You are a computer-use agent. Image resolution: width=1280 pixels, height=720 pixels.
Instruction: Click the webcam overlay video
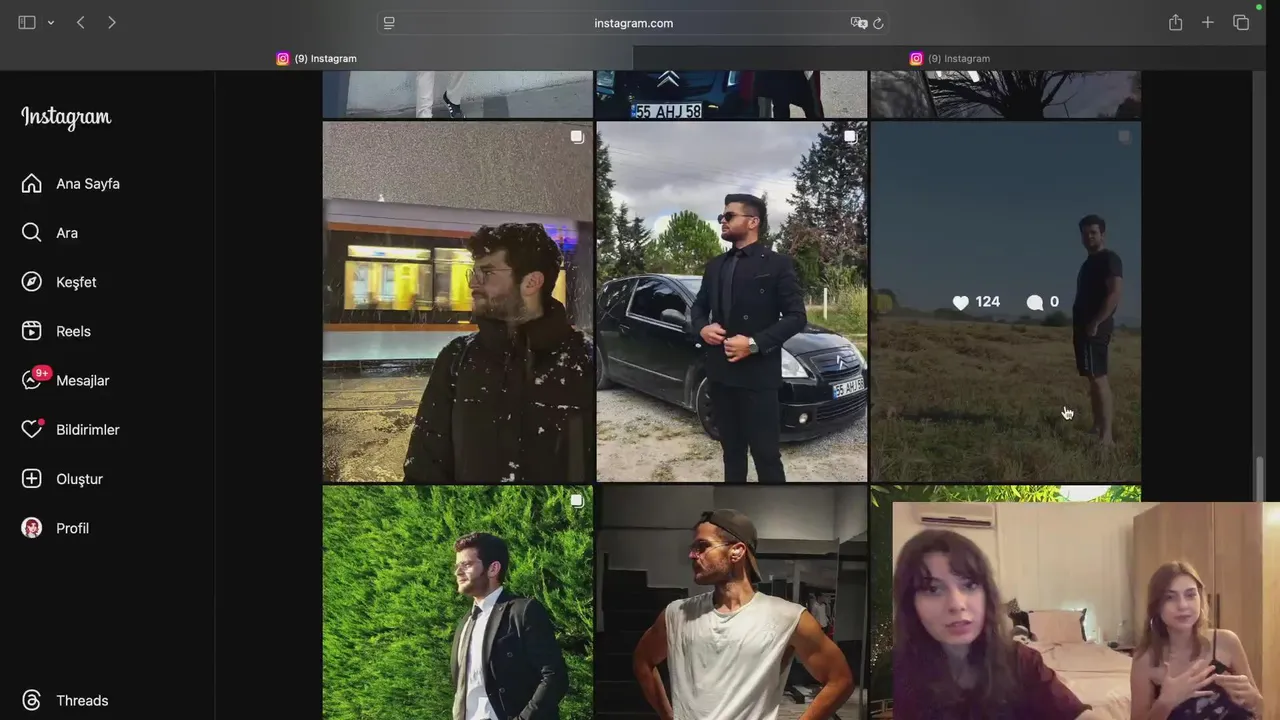[x=1086, y=611]
